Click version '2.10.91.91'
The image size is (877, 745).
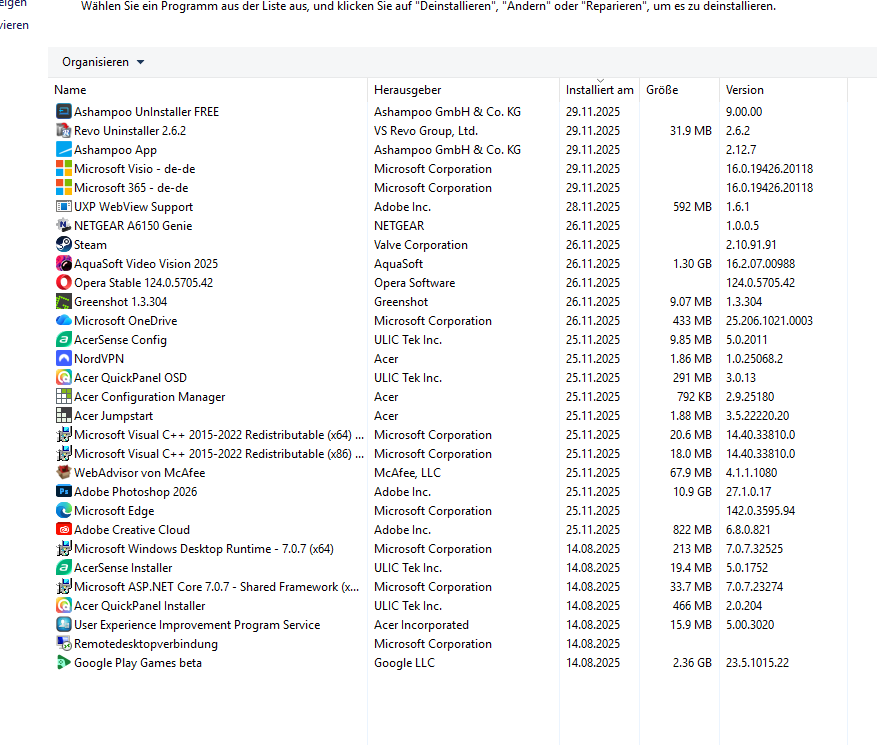pos(751,245)
